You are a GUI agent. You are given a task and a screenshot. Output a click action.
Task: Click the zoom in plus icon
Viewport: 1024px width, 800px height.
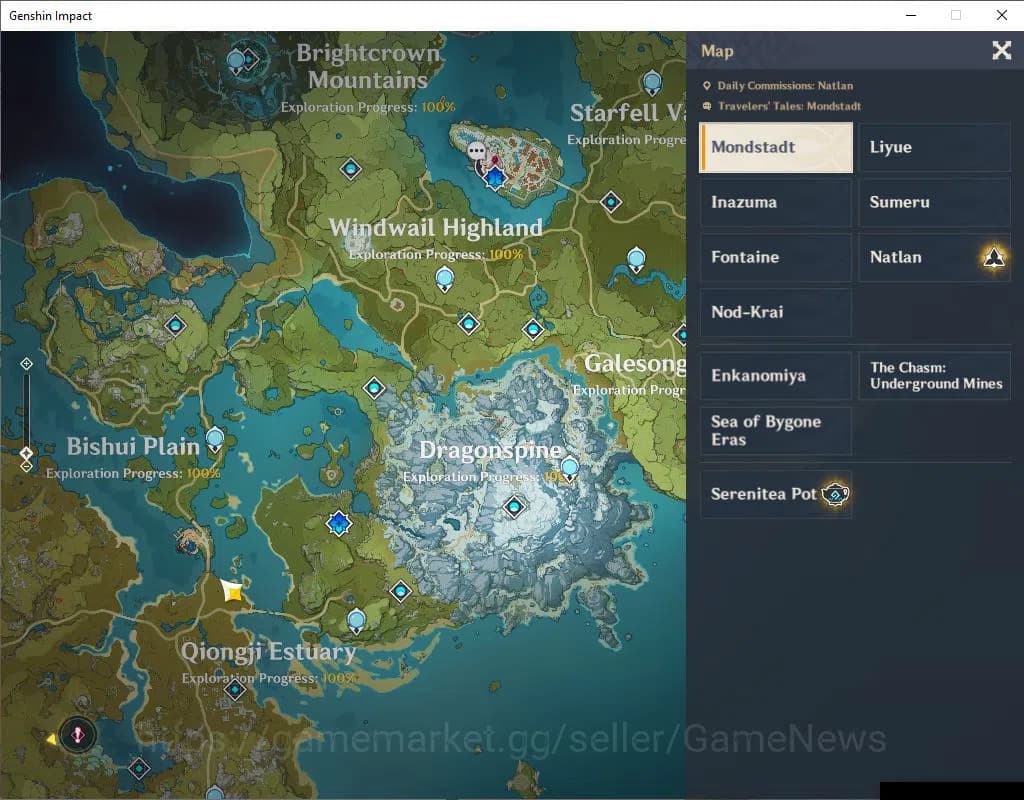click(27, 364)
